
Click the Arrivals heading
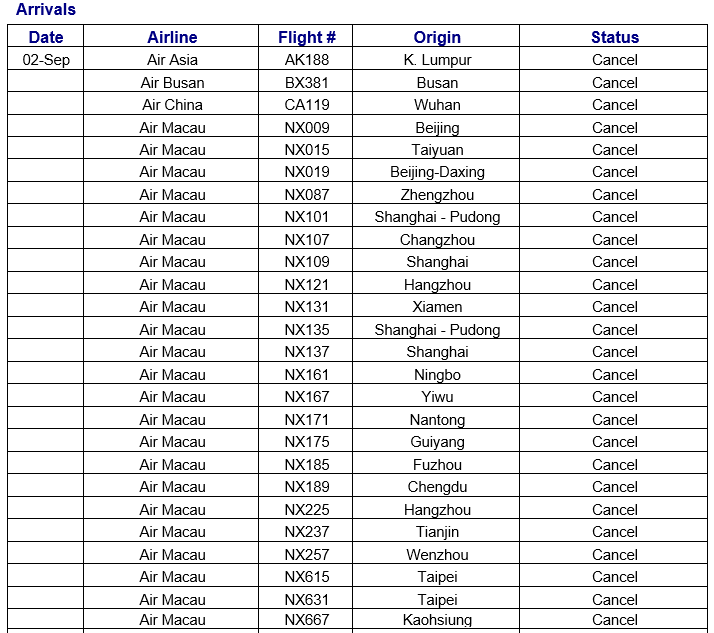45,10
